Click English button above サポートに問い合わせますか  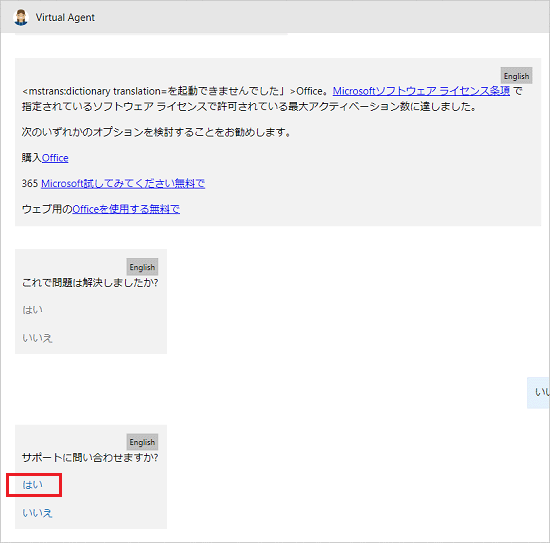[142, 442]
